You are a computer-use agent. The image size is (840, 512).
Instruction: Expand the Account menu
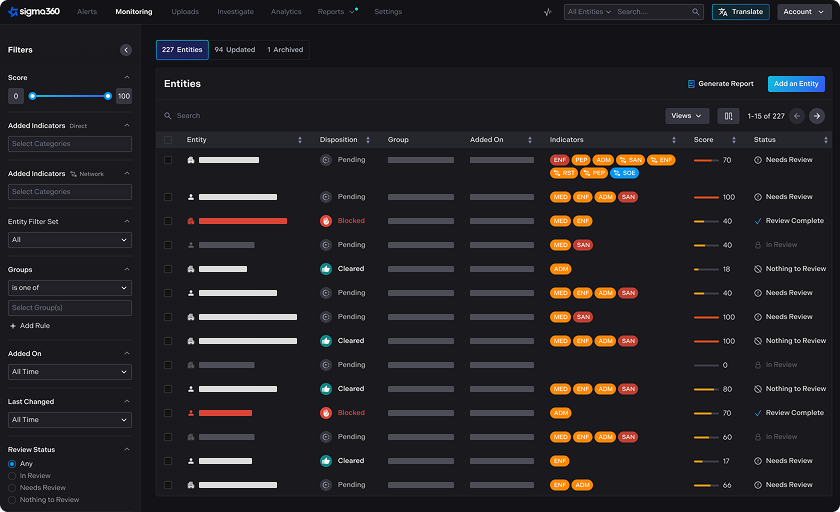point(803,12)
